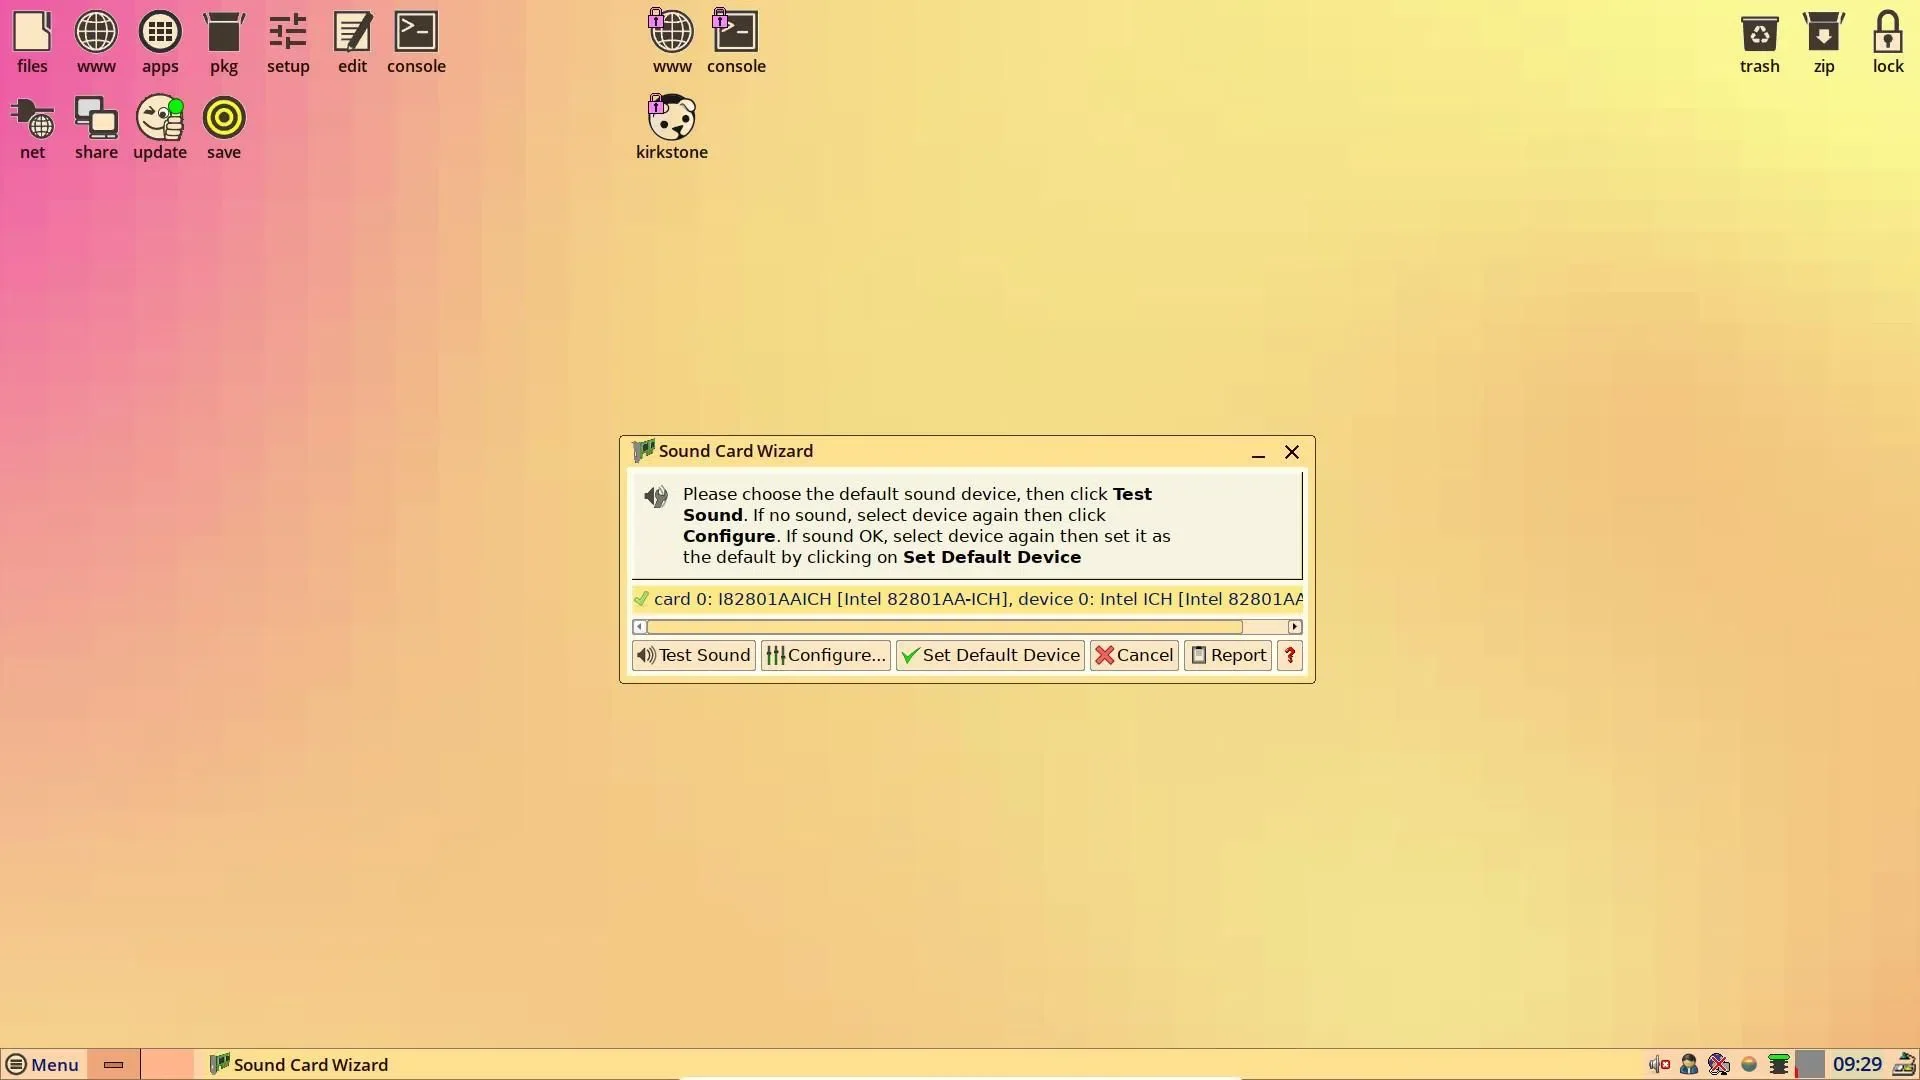
Task: Open the setup sliders icon
Action: click(x=288, y=42)
